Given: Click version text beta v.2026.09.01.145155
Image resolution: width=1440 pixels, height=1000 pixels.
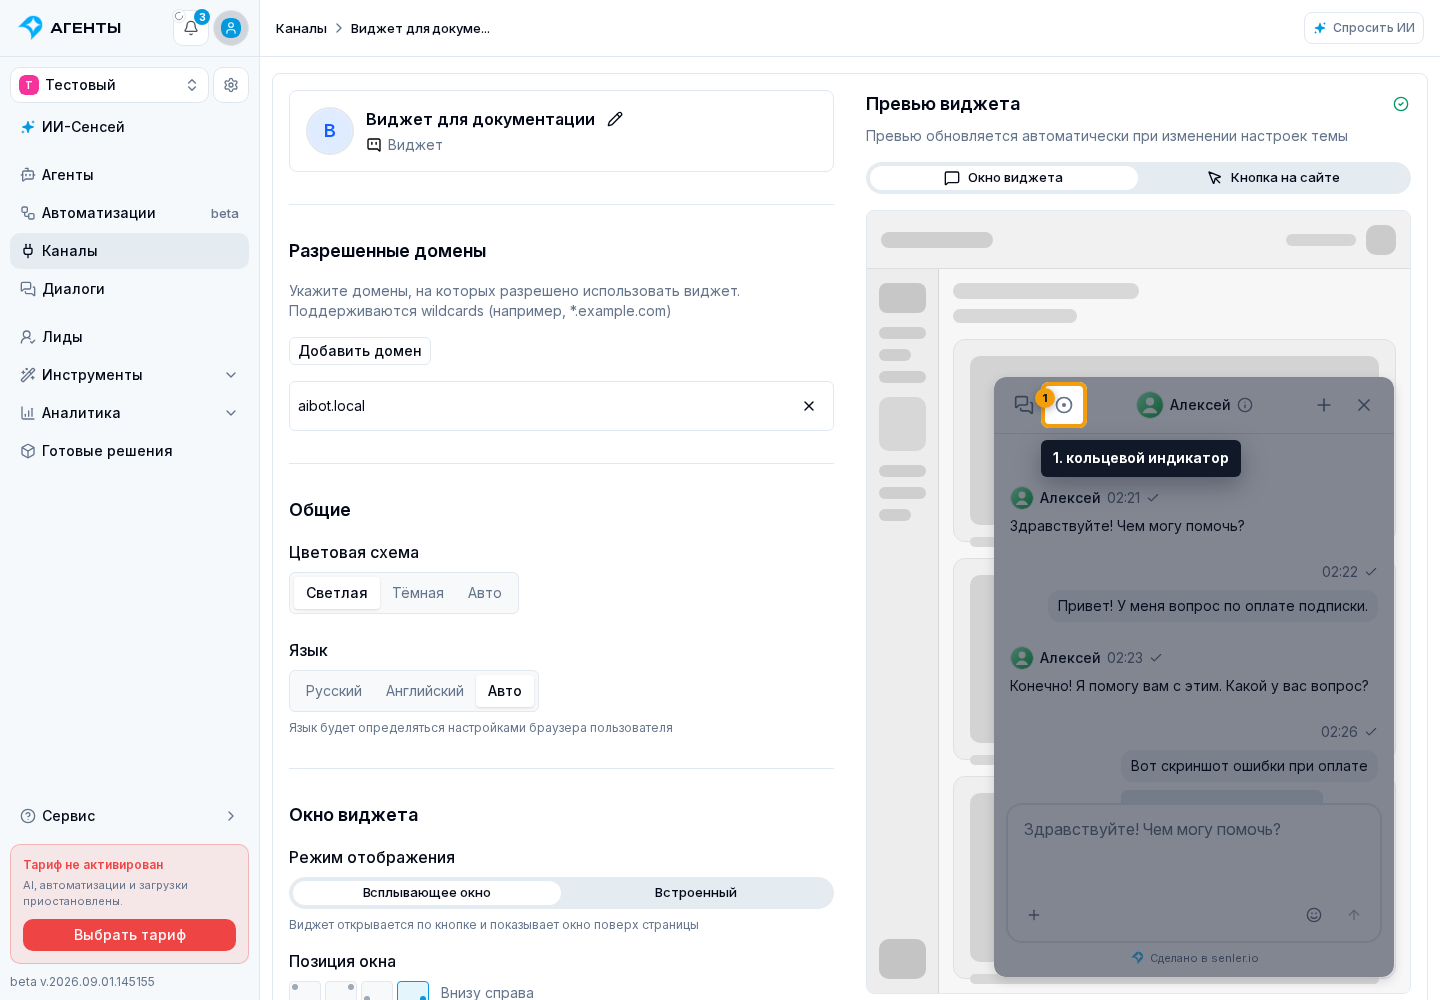Looking at the screenshot, I should point(83,982).
